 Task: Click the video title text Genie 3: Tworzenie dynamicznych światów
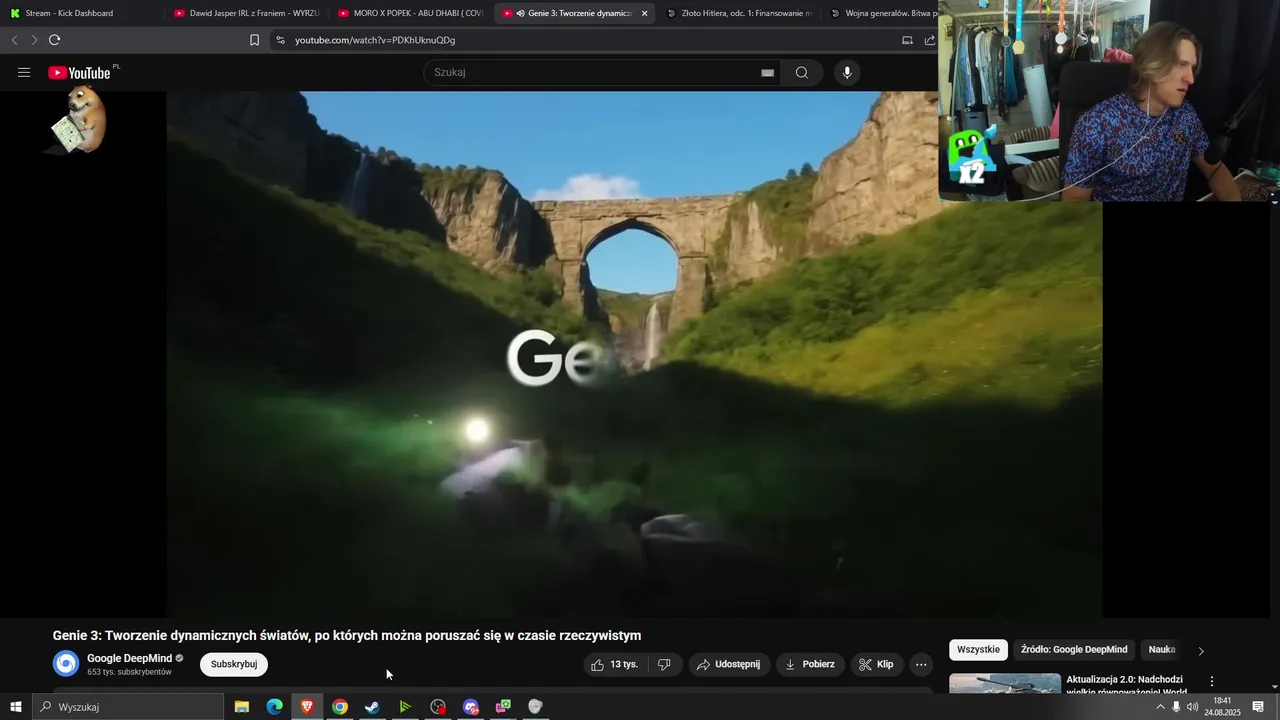click(347, 635)
